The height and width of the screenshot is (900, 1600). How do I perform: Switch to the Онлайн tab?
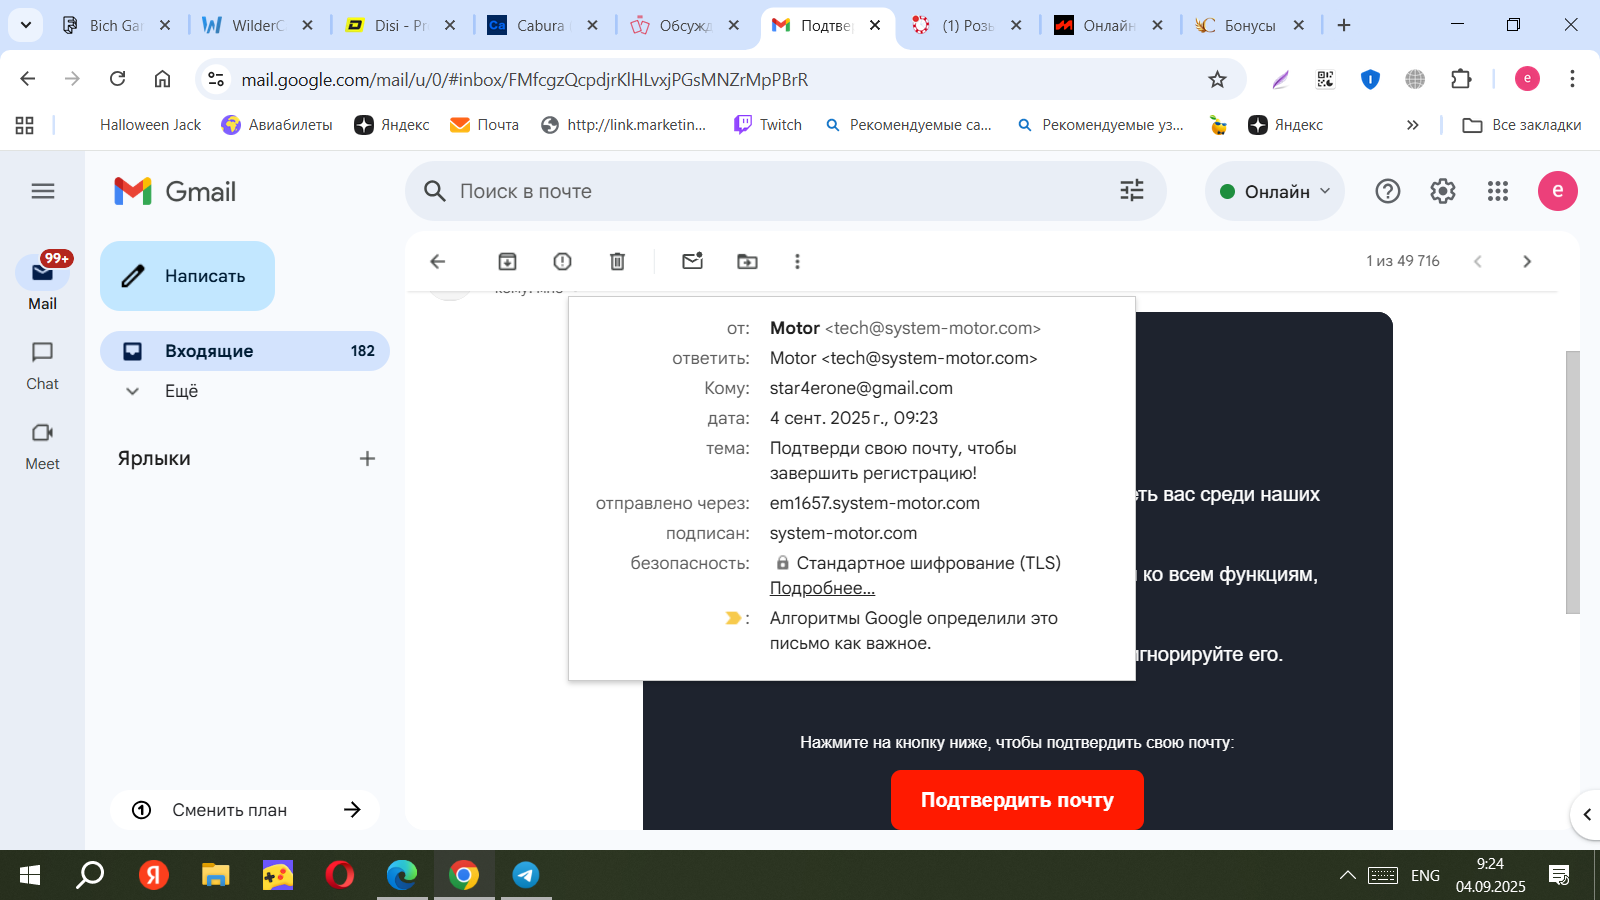click(1109, 25)
